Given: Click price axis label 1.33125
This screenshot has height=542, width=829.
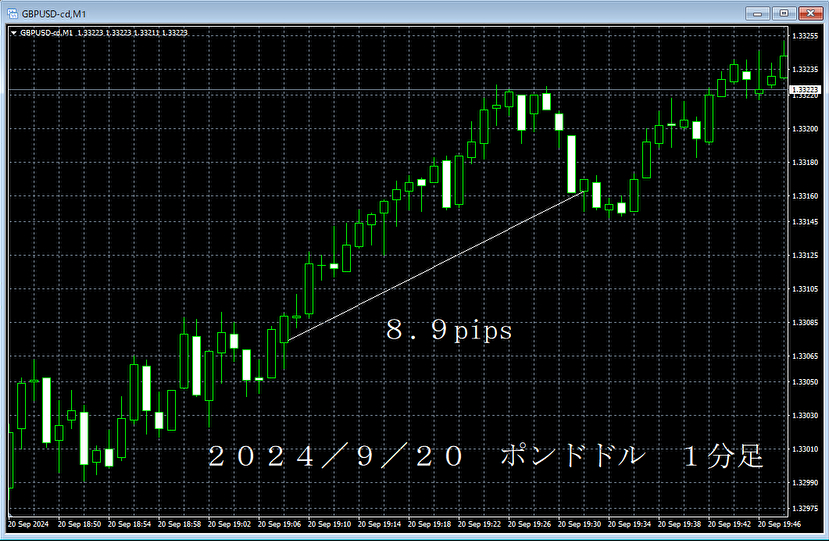Looking at the screenshot, I should (805, 255).
